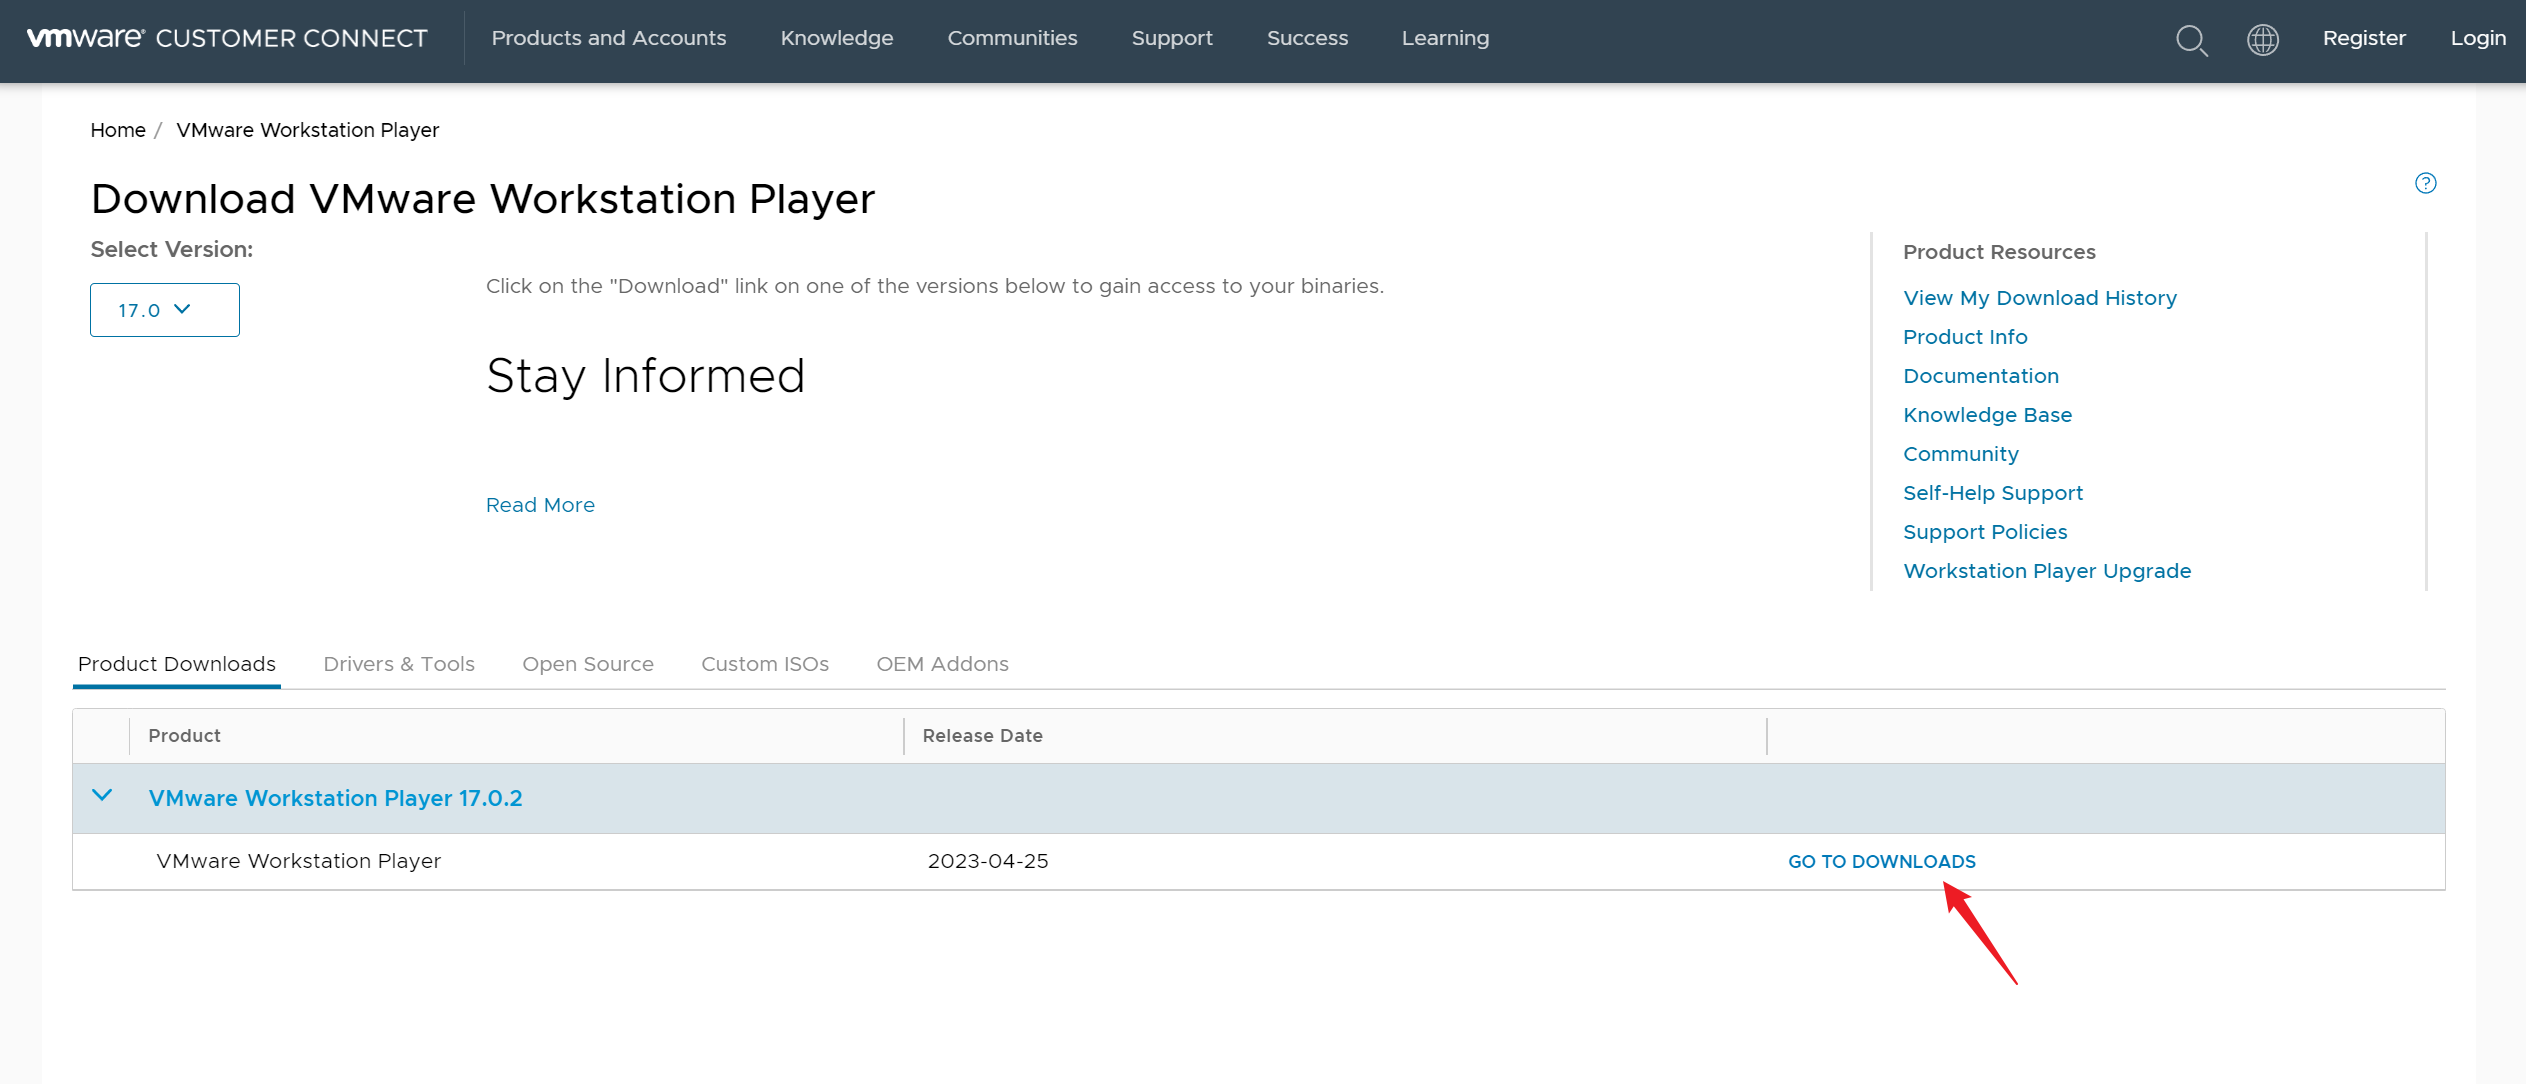Open the OEM Addons tab
The image size is (2526, 1084).
941,663
